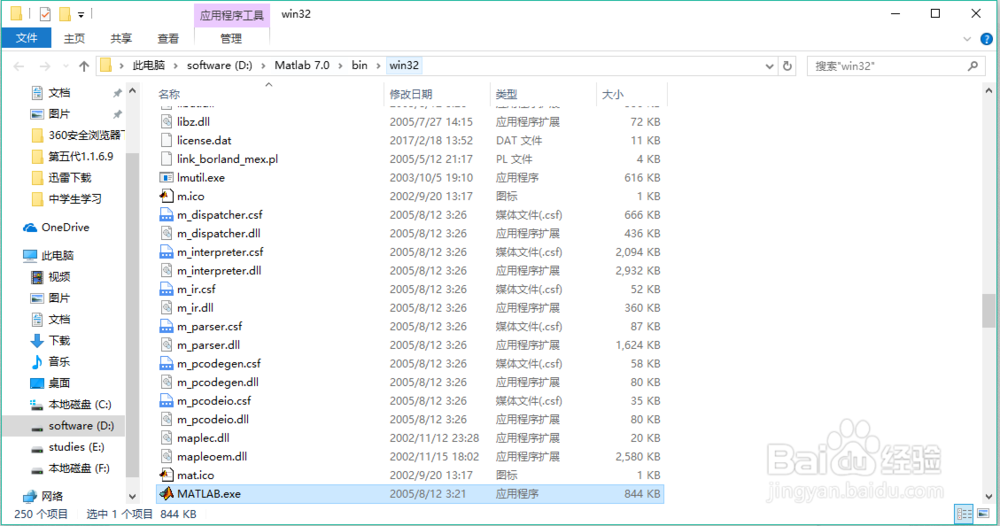The height and width of the screenshot is (526, 1000).
Task: Expand the ribbon with chevron
Action: pos(967,39)
